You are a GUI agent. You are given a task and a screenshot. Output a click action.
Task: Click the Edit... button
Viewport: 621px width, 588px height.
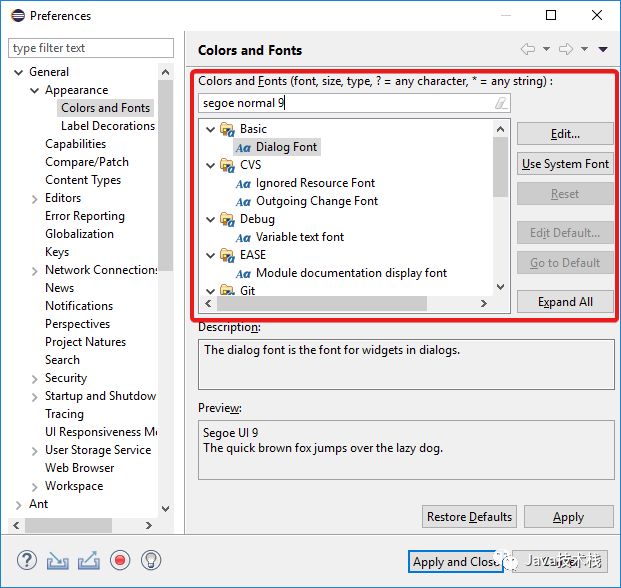pyautogui.click(x=565, y=134)
